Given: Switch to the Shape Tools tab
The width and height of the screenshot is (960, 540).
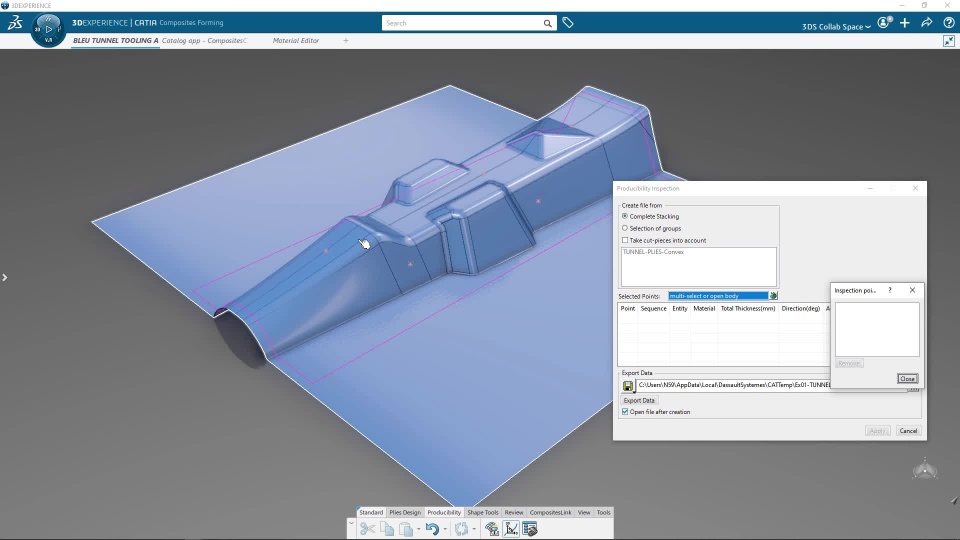Looking at the screenshot, I should [x=483, y=512].
